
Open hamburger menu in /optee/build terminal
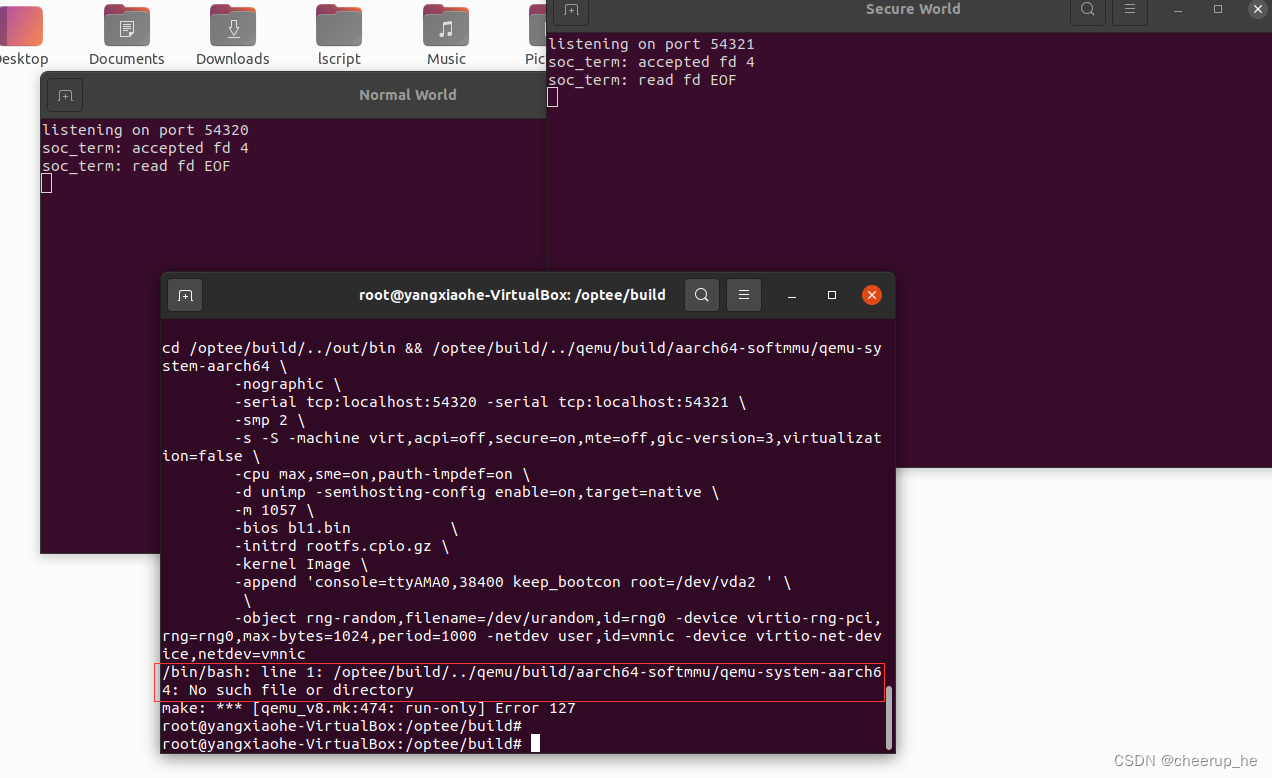(x=744, y=295)
